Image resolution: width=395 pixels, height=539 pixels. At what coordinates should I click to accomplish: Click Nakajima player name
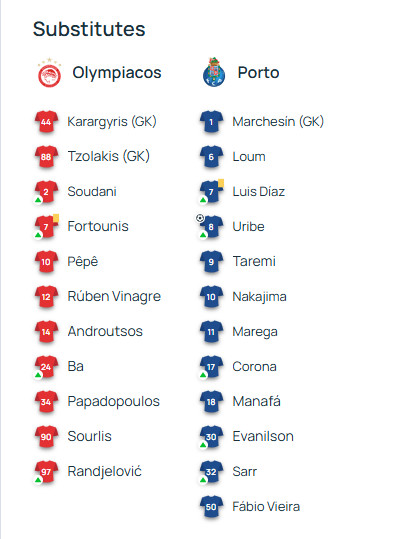(x=260, y=297)
